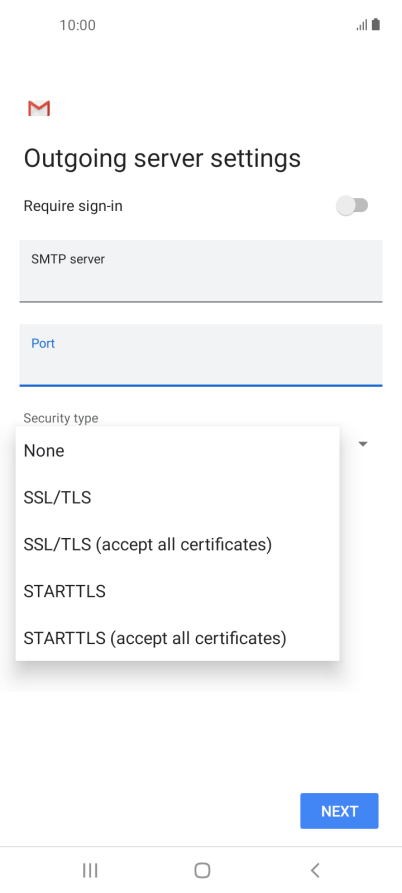
Task: Choose SSL/TLS from the list
Action: [x=178, y=498]
